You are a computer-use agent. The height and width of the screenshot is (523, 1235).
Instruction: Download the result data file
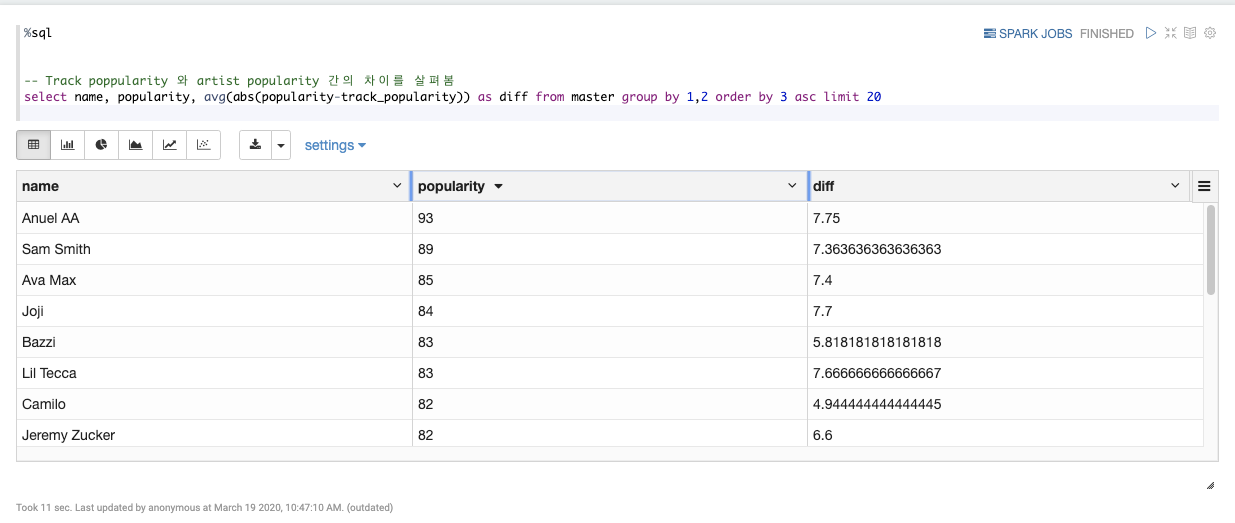coord(256,145)
